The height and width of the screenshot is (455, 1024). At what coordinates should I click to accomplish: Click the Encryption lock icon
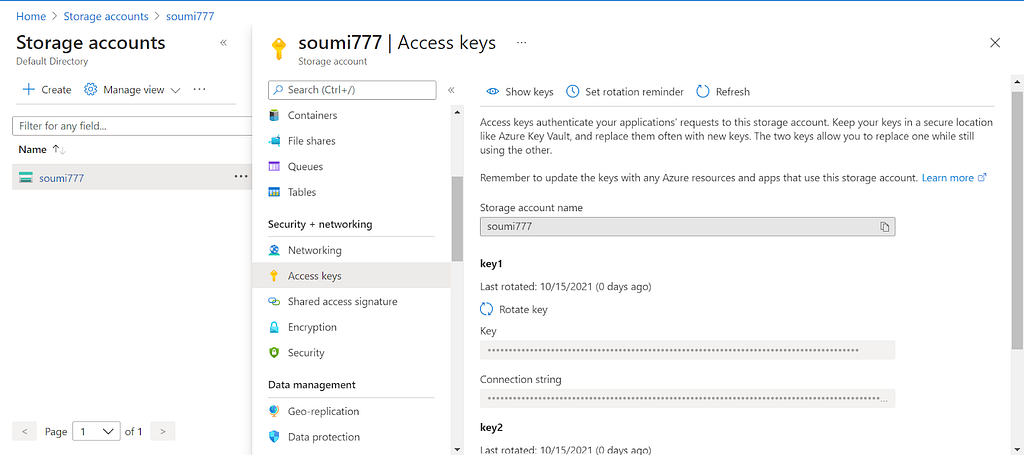(x=274, y=327)
